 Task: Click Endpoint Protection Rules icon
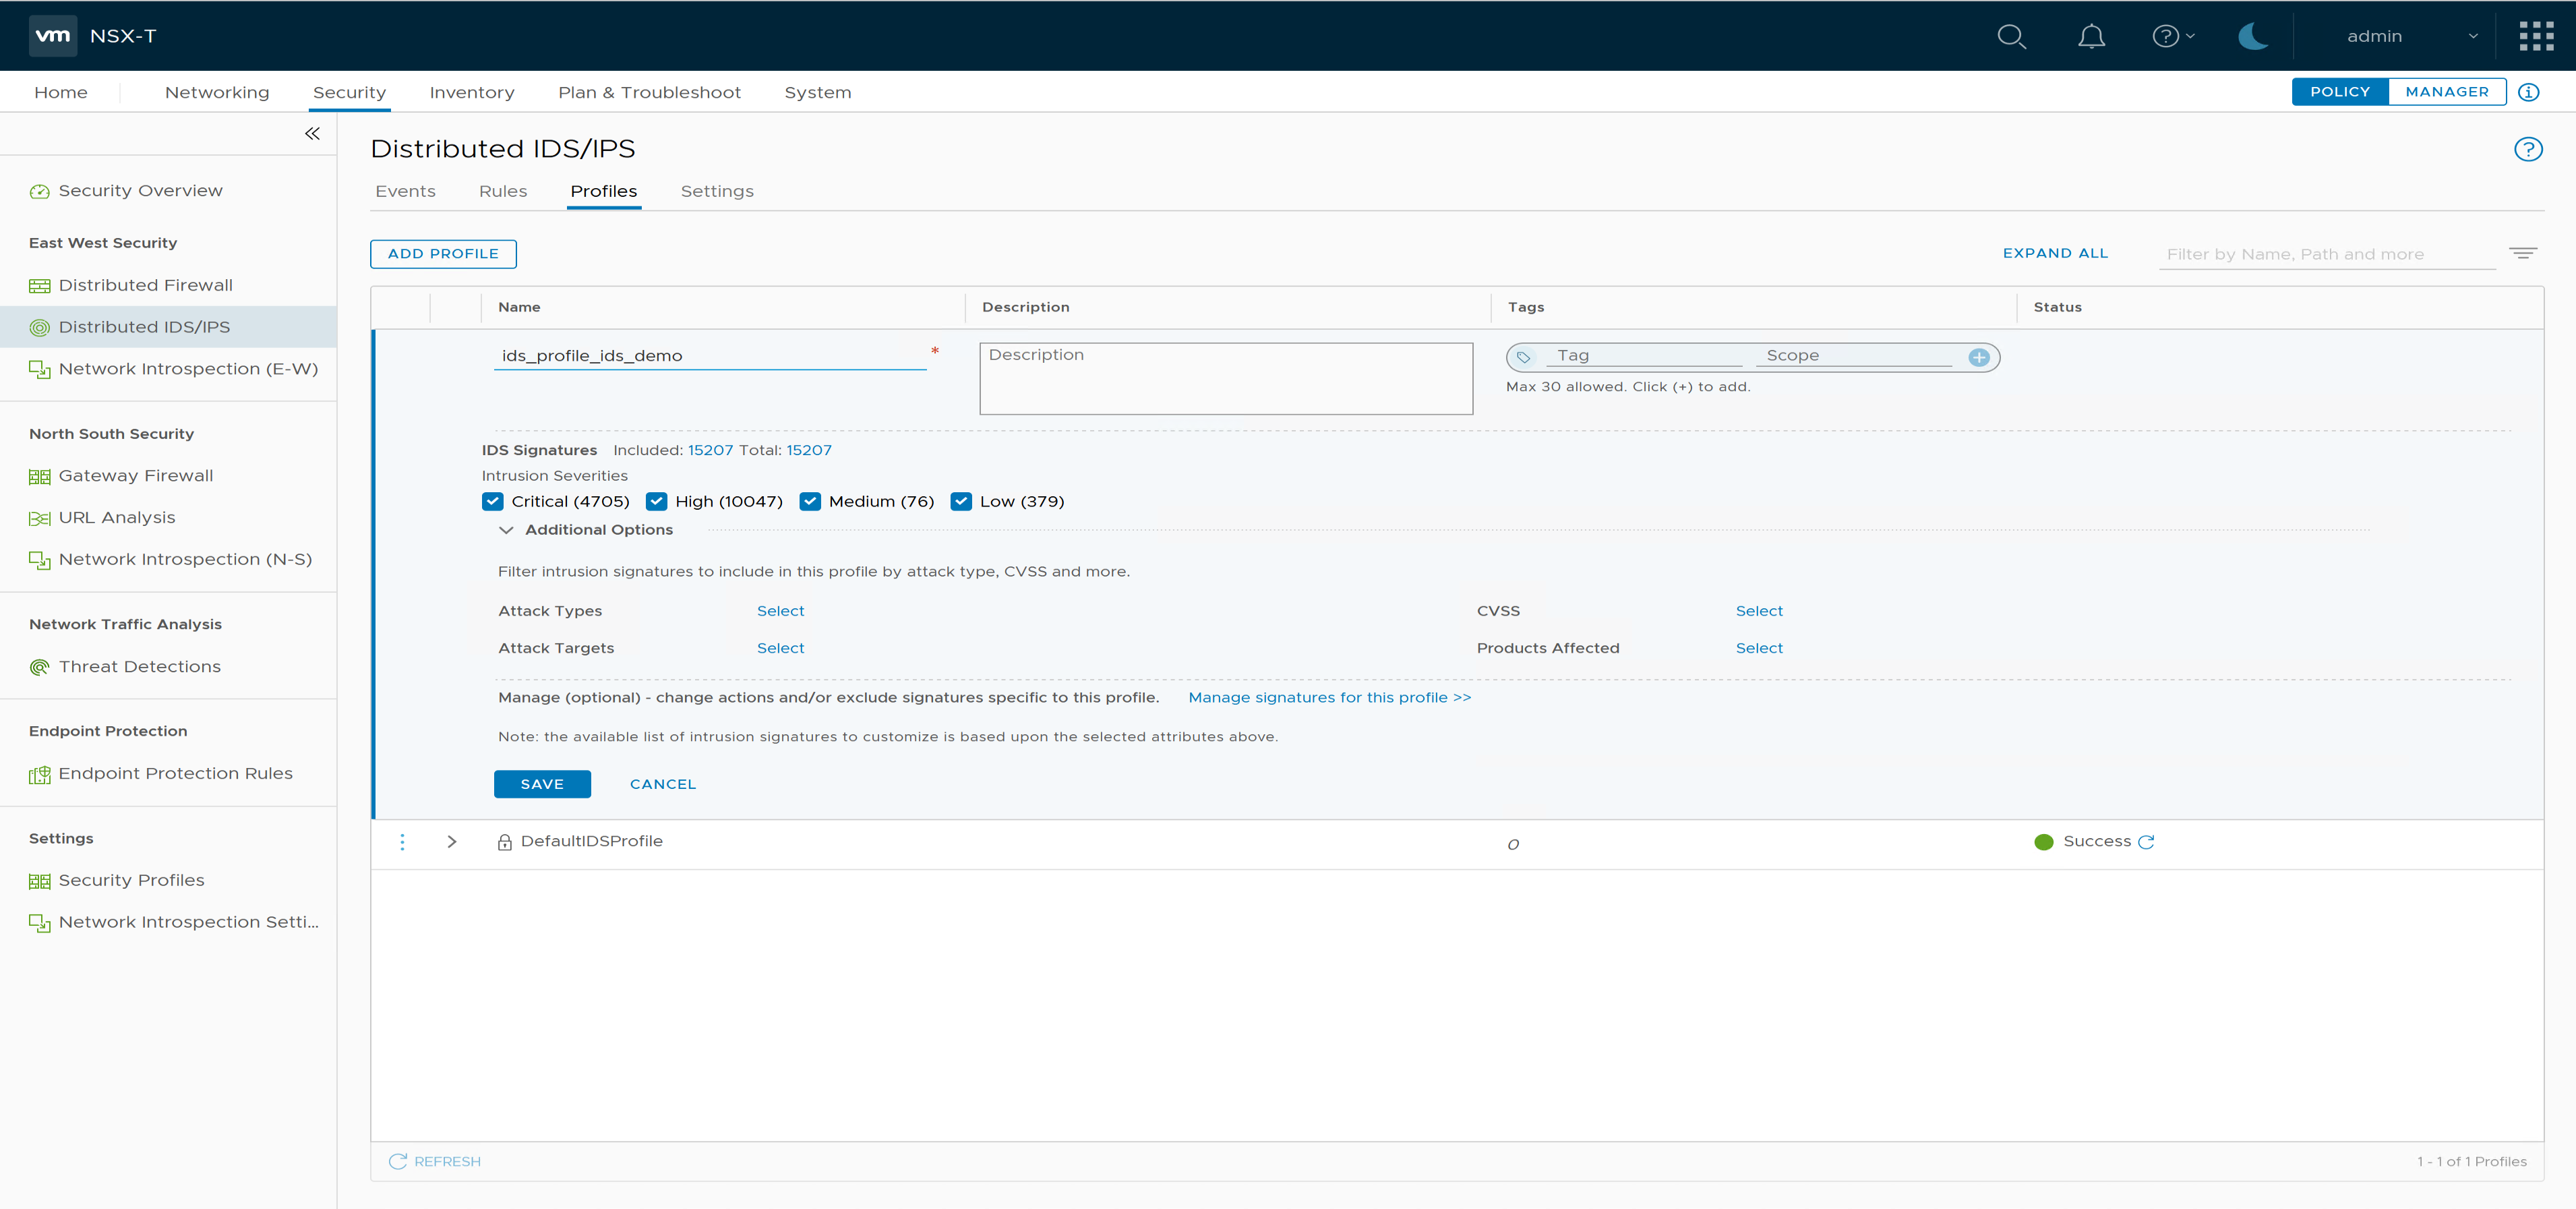tap(40, 774)
